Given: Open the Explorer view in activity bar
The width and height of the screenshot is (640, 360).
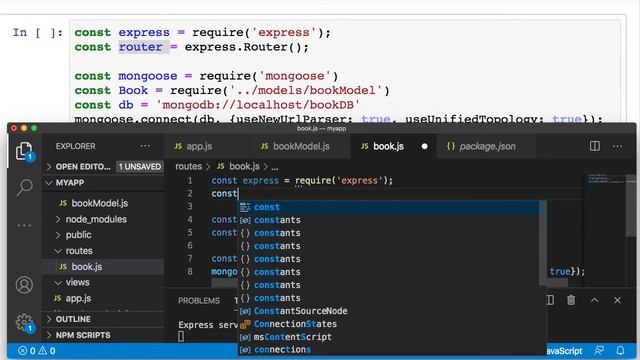Looking at the screenshot, I should (x=24, y=151).
